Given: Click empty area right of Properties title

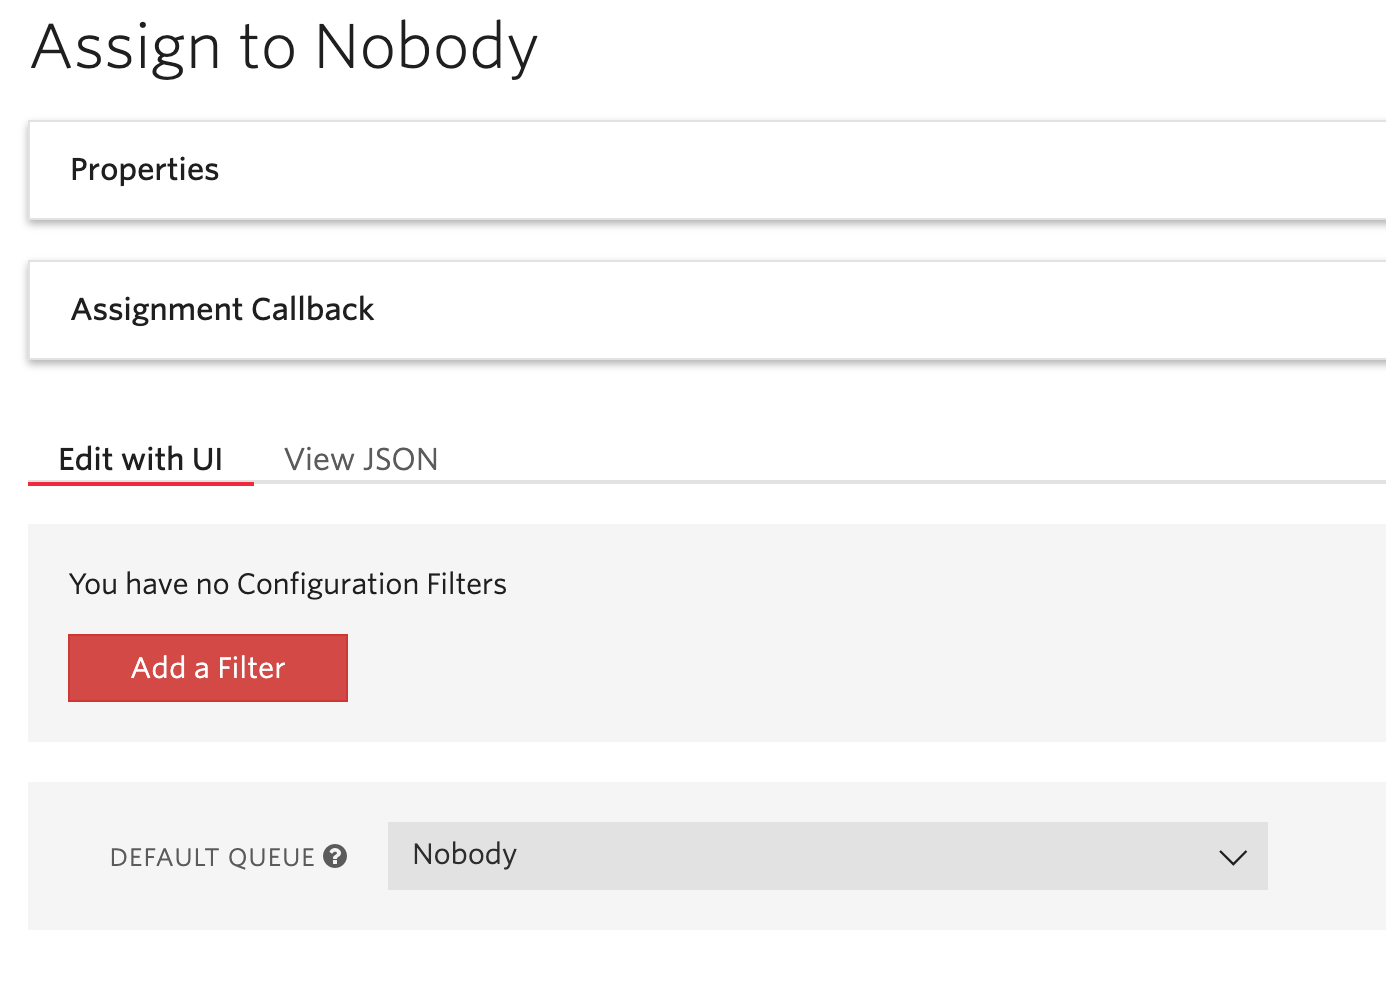Looking at the screenshot, I should pos(800,170).
